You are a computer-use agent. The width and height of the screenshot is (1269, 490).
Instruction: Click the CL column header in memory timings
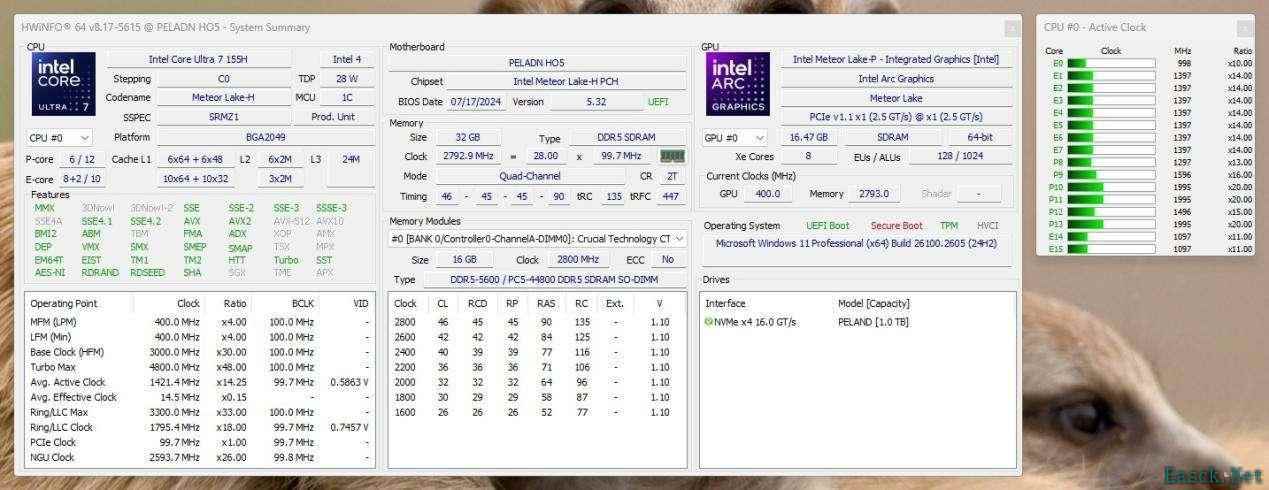tap(442, 303)
